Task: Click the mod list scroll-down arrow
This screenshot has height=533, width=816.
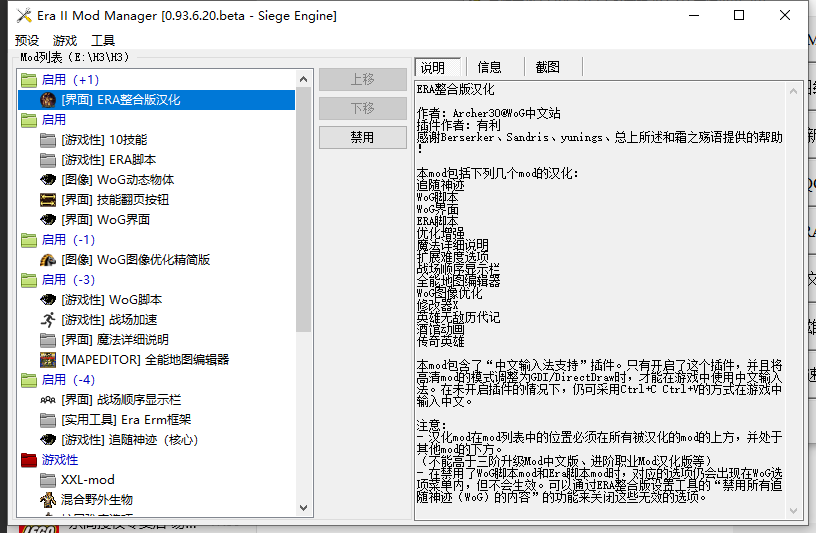Action: tap(304, 511)
